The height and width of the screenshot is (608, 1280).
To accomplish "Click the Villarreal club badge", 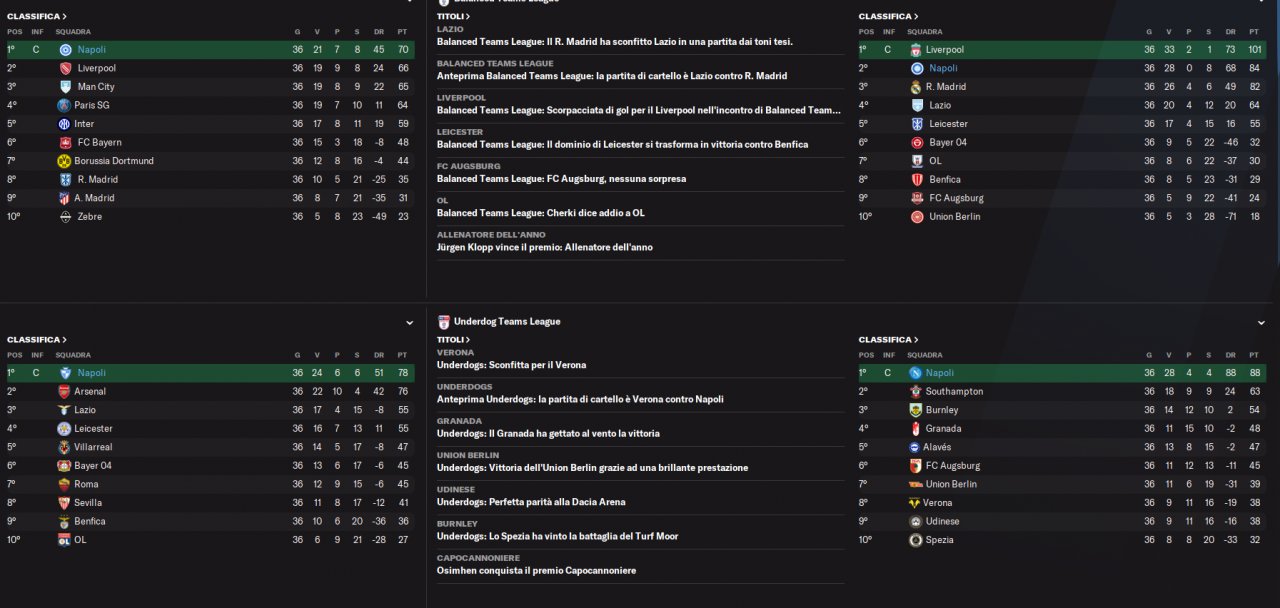I will pyautogui.click(x=65, y=447).
